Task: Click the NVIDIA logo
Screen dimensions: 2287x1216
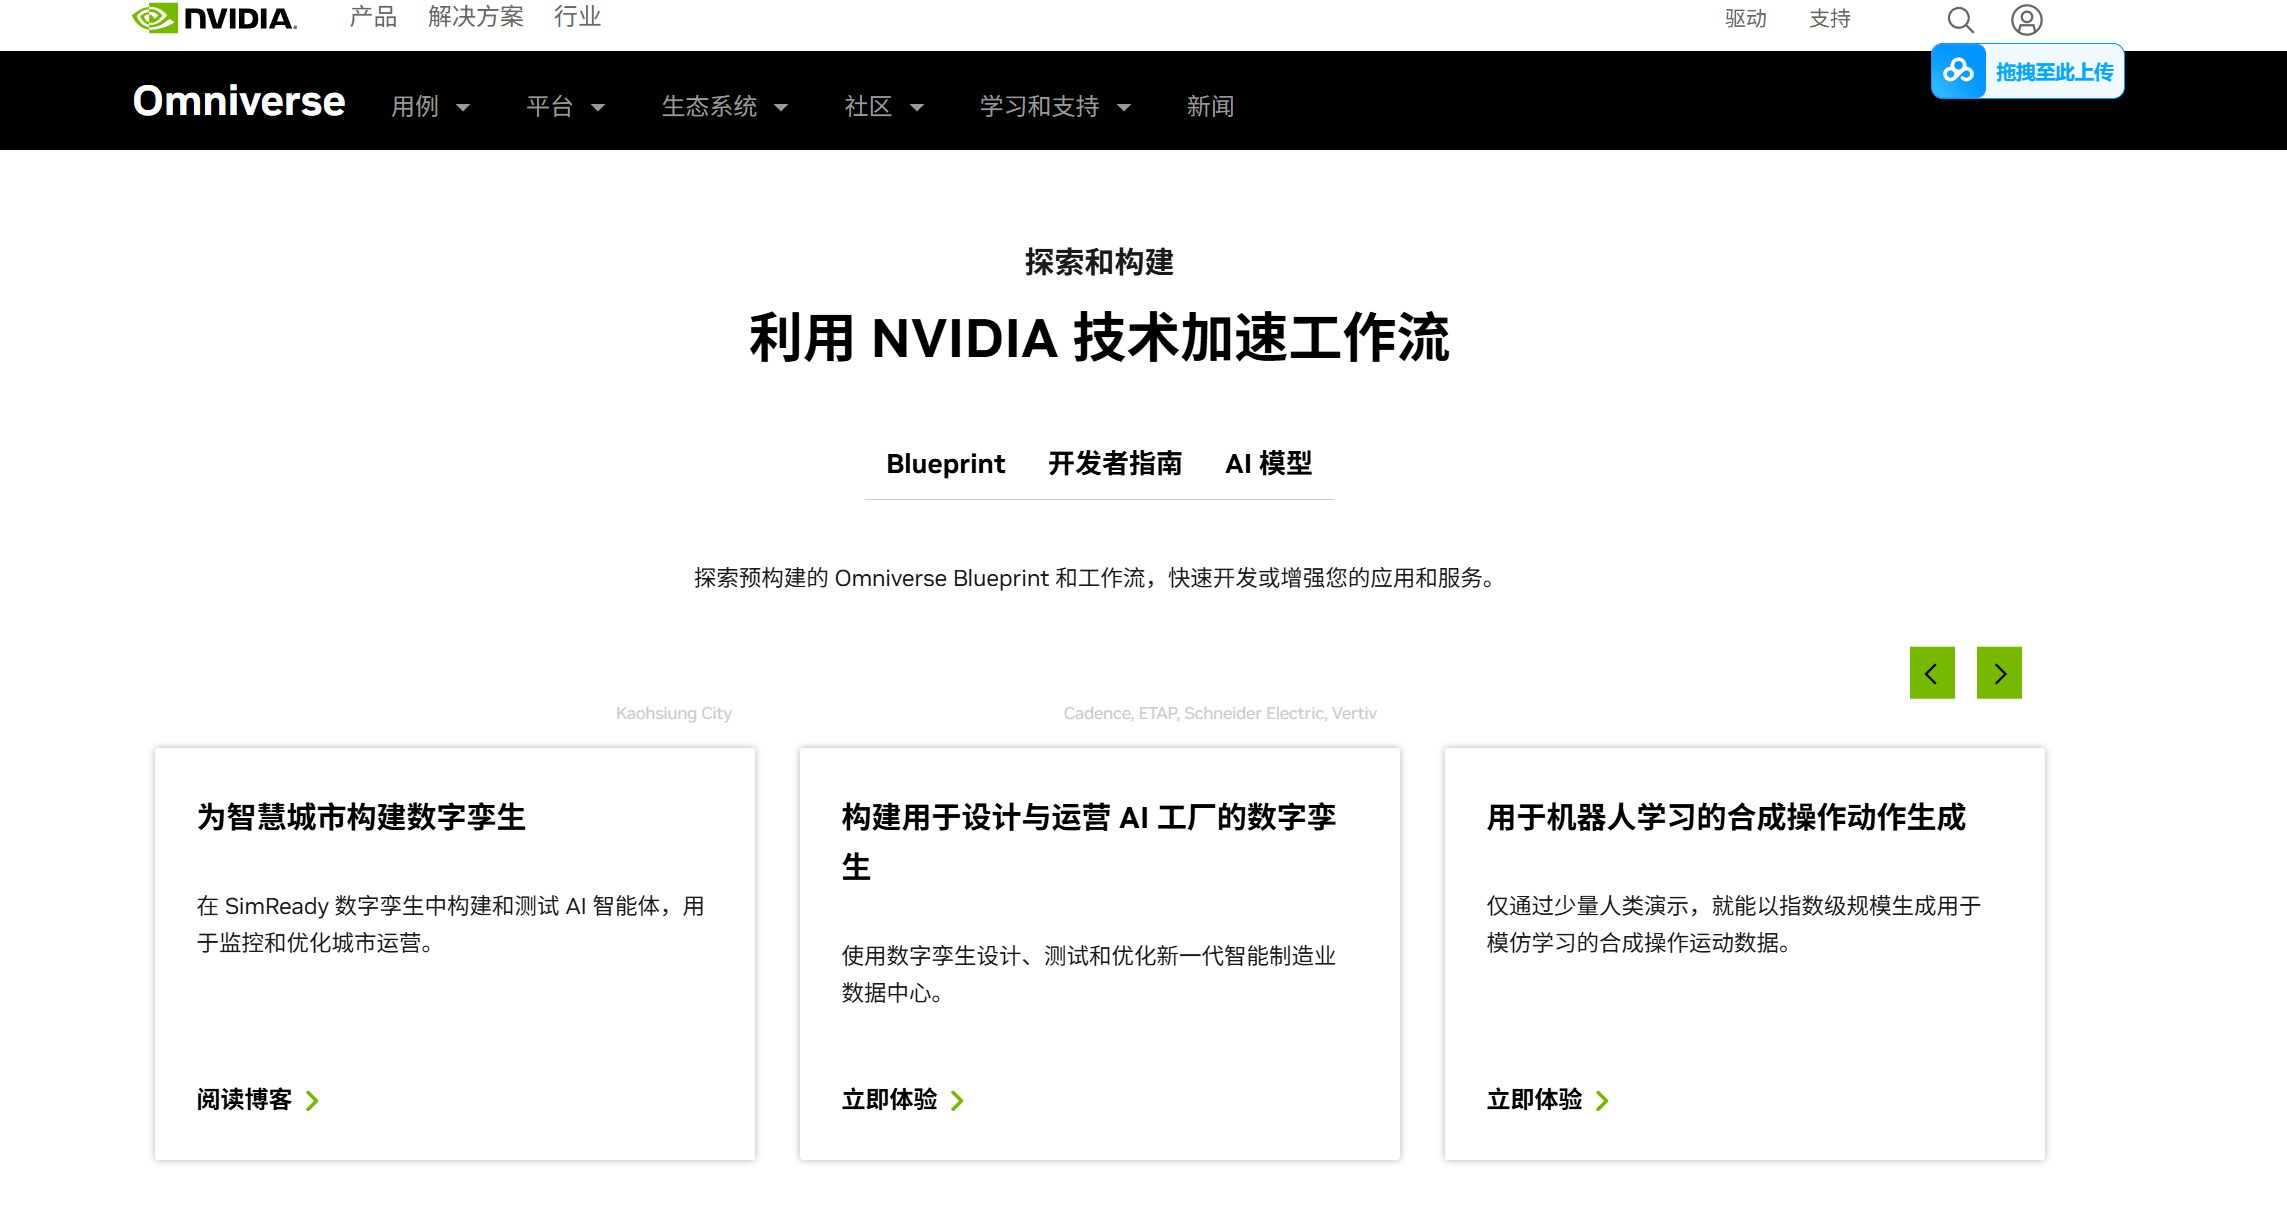Action: (214, 18)
